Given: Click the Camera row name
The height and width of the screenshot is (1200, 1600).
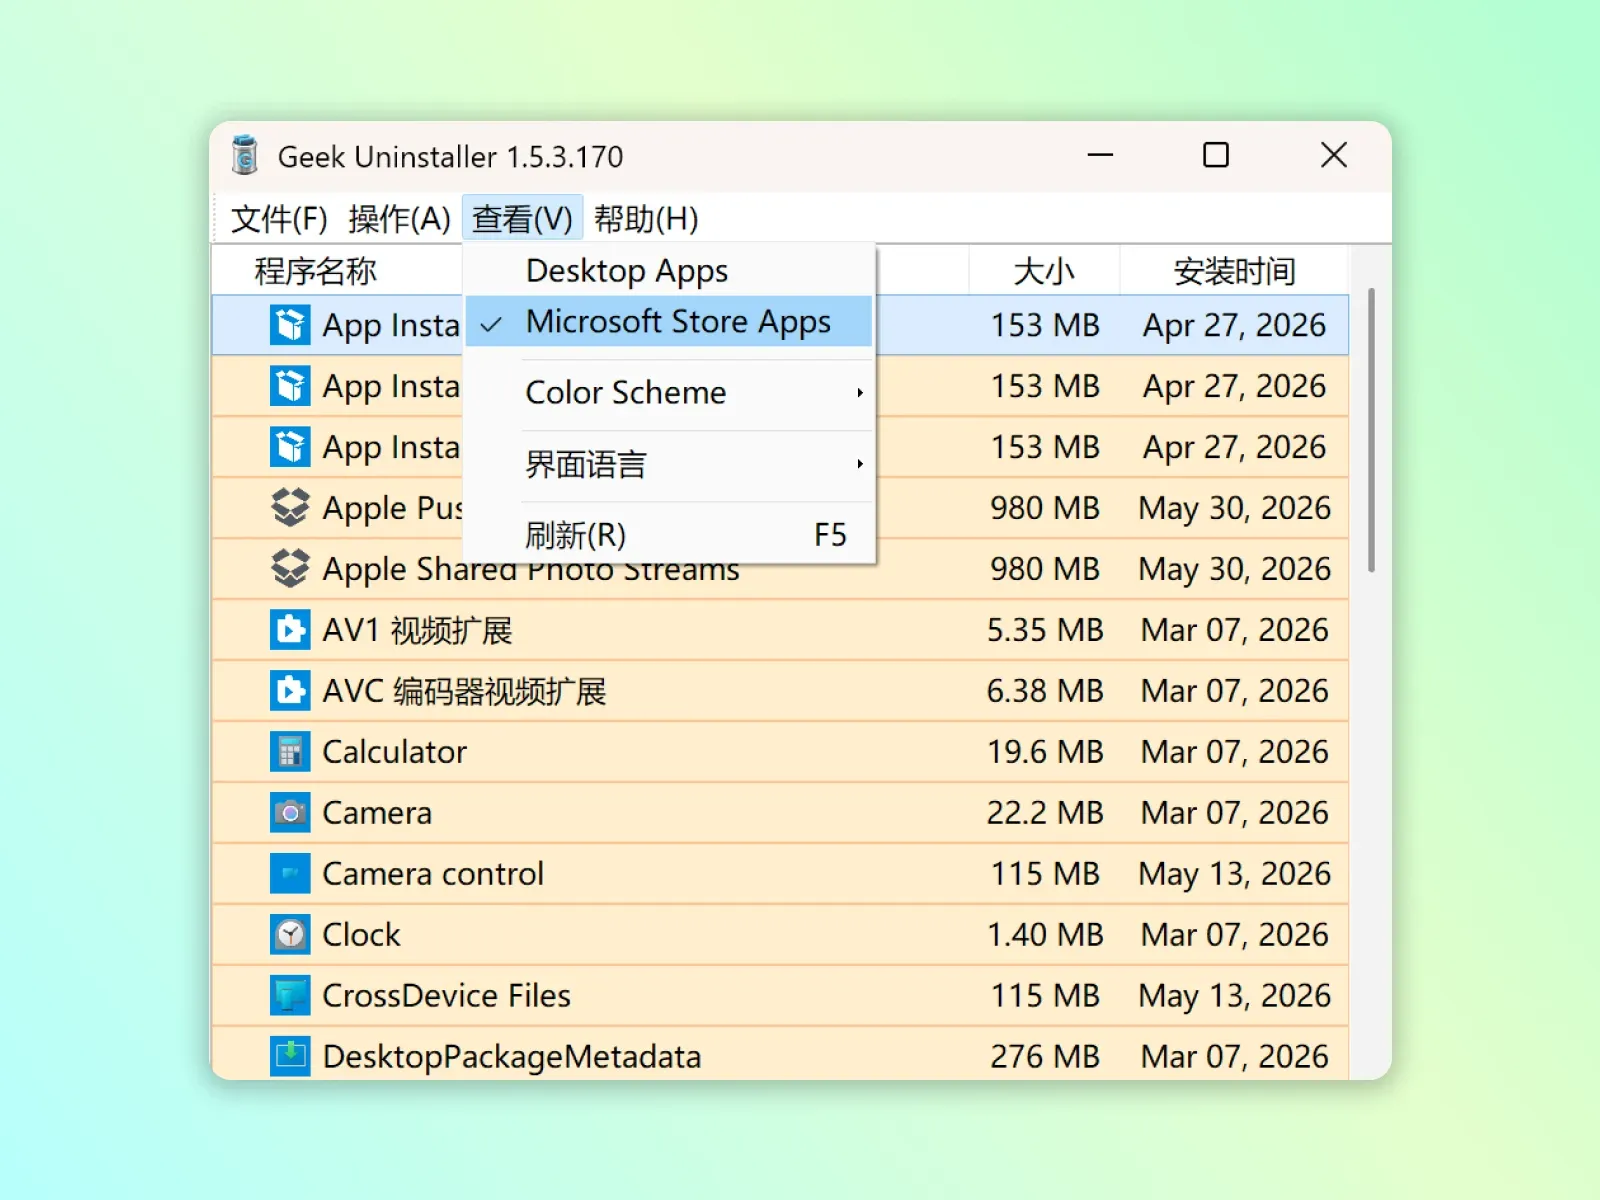Looking at the screenshot, I should (x=377, y=813).
